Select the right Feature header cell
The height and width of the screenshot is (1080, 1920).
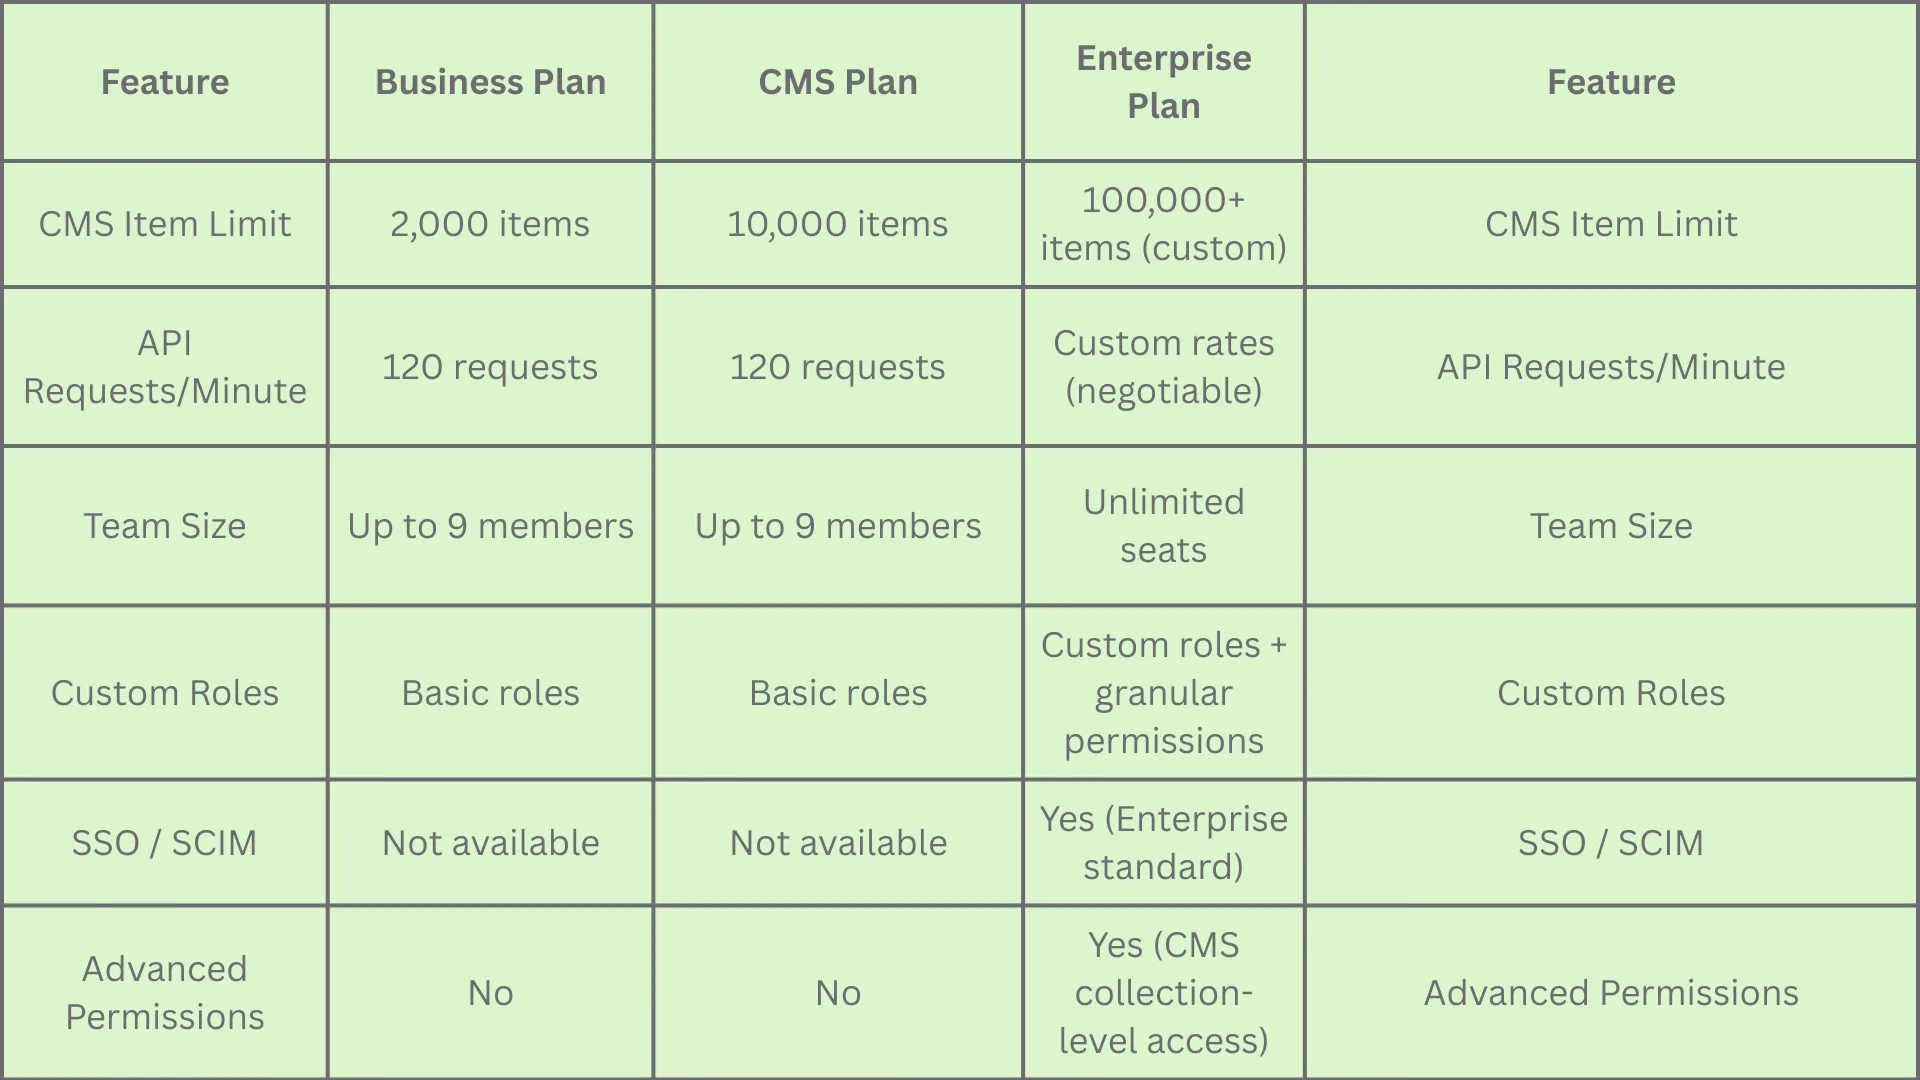[x=1611, y=82]
